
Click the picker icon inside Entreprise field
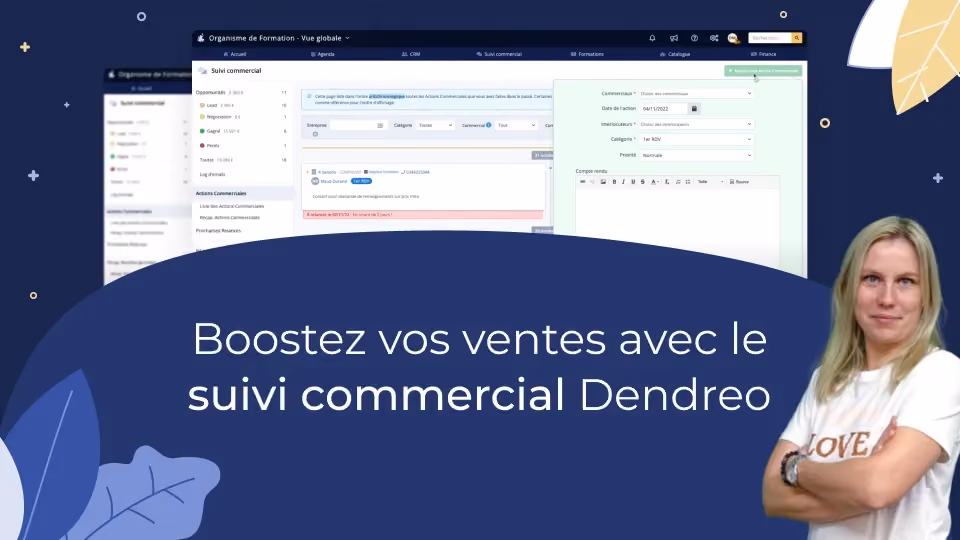coord(380,126)
